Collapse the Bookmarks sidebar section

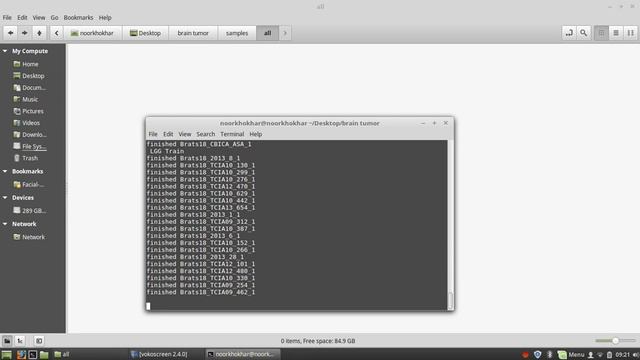[5, 171]
